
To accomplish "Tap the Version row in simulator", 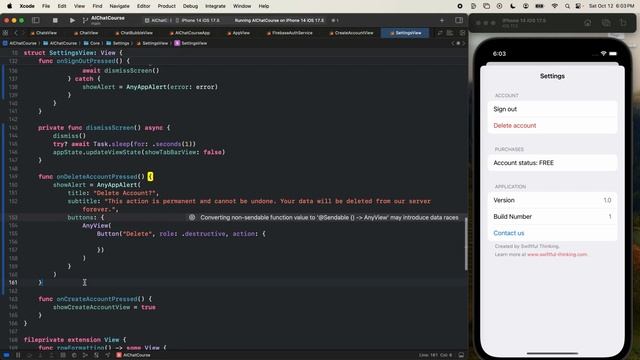I will point(552,200).
